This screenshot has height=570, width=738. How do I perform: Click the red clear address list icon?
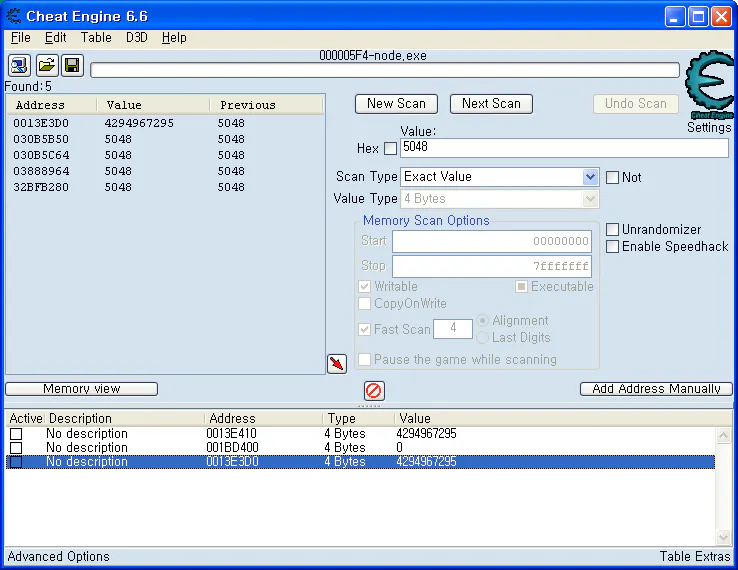374,391
